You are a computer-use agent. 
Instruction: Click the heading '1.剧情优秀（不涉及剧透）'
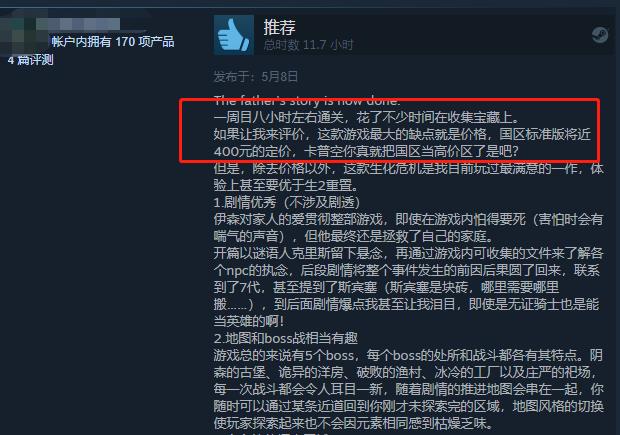point(287,202)
